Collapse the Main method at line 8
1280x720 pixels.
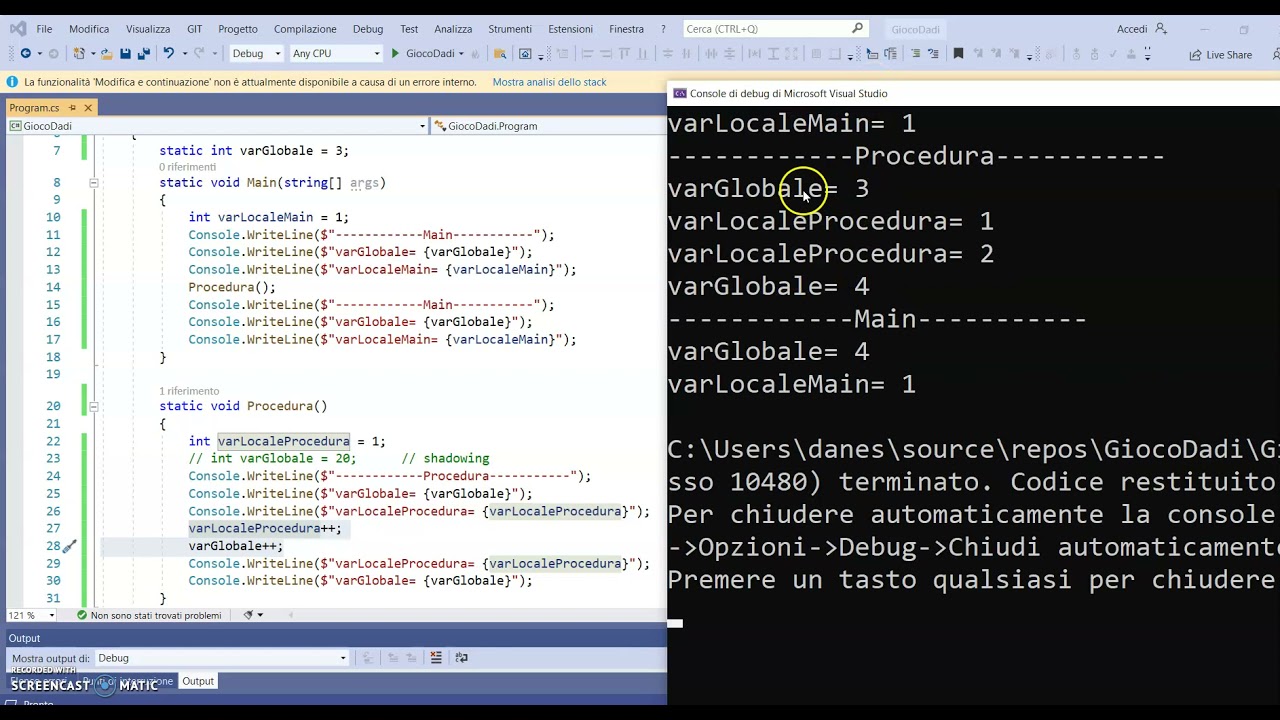pyautogui.click(x=93, y=183)
